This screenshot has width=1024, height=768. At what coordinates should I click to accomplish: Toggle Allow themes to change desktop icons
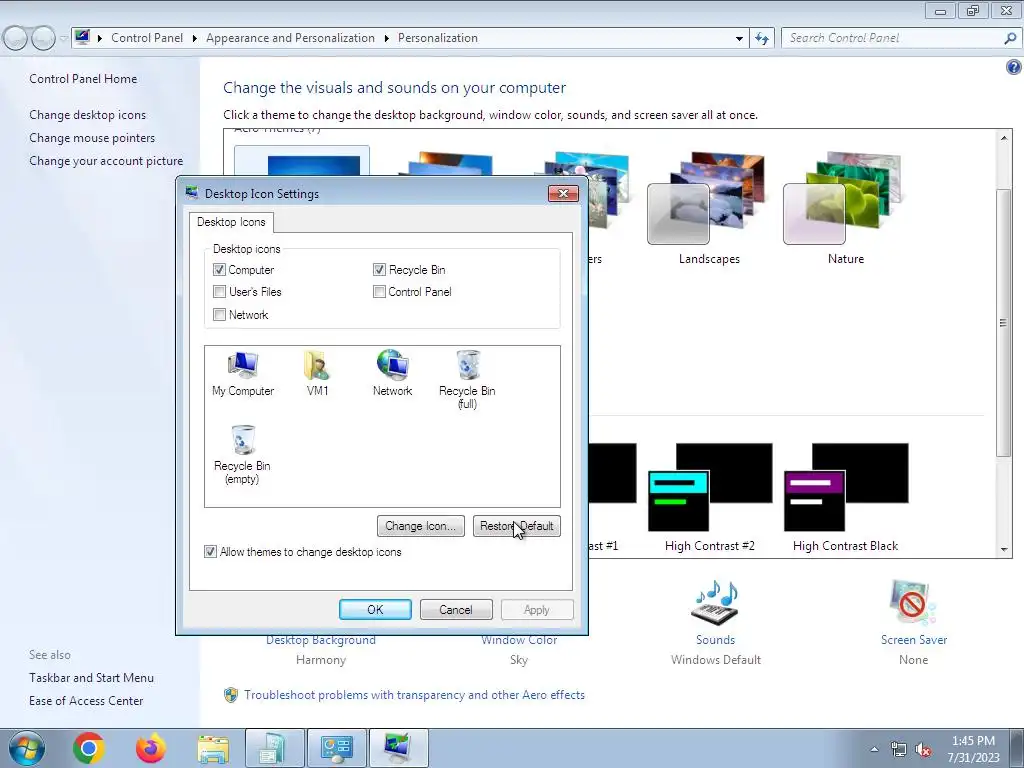click(210, 552)
